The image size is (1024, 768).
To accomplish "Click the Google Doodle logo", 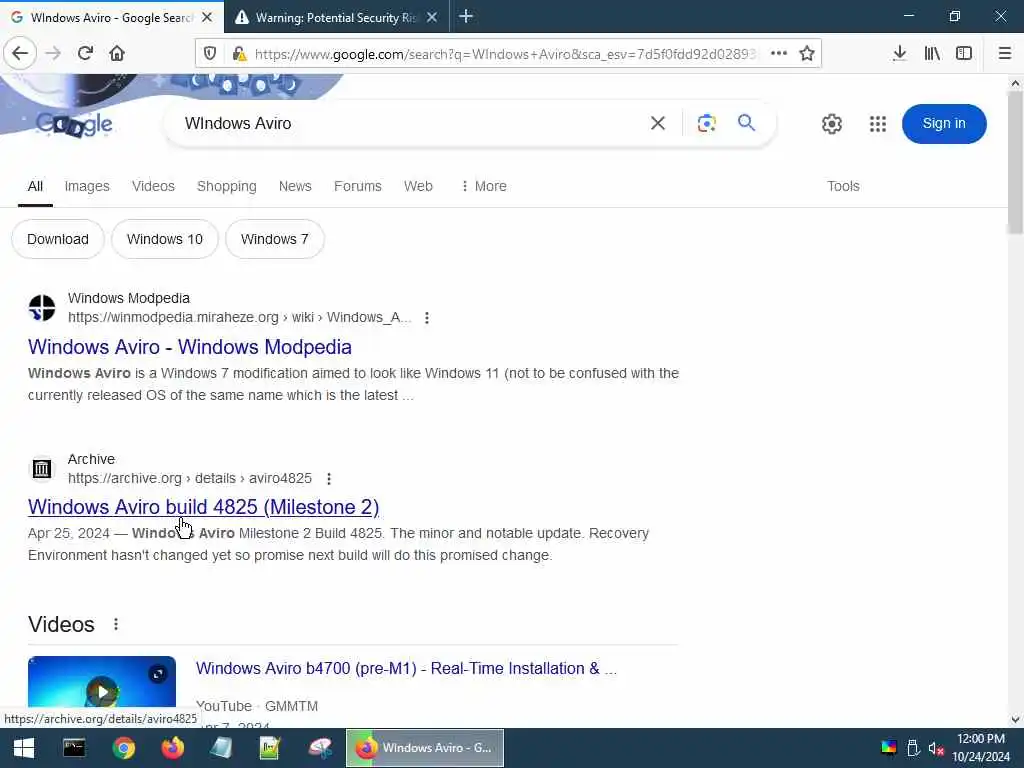I will pyautogui.click(x=74, y=123).
